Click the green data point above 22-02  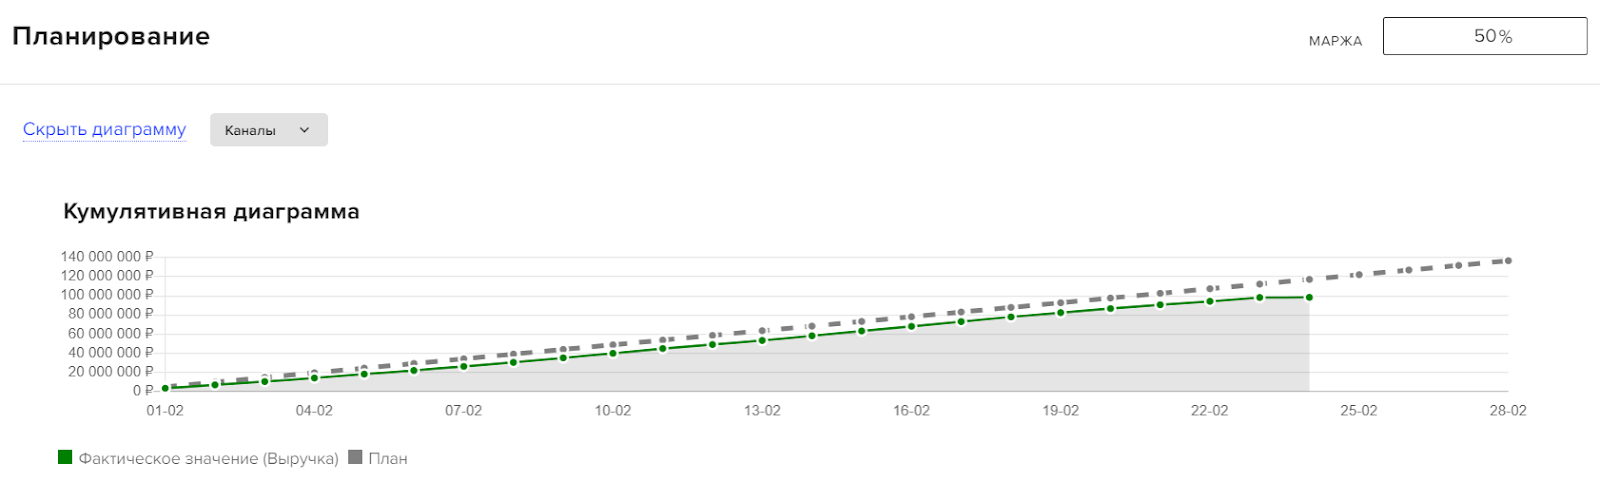[x=1210, y=301]
